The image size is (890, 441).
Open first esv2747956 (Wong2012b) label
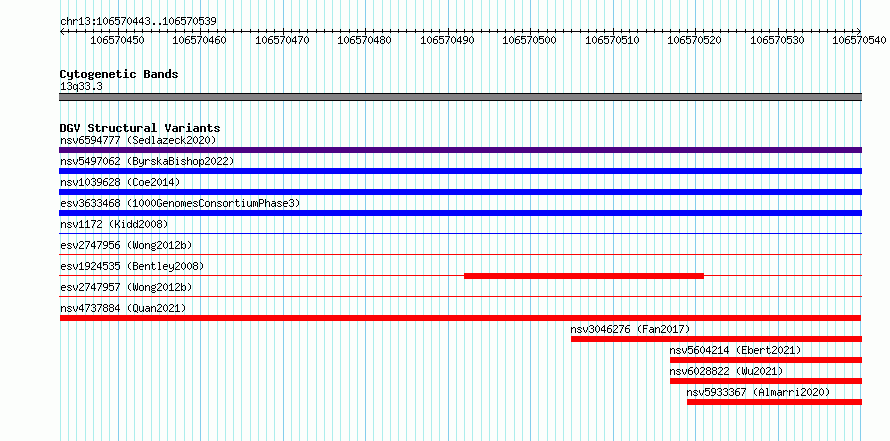click(126, 245)
